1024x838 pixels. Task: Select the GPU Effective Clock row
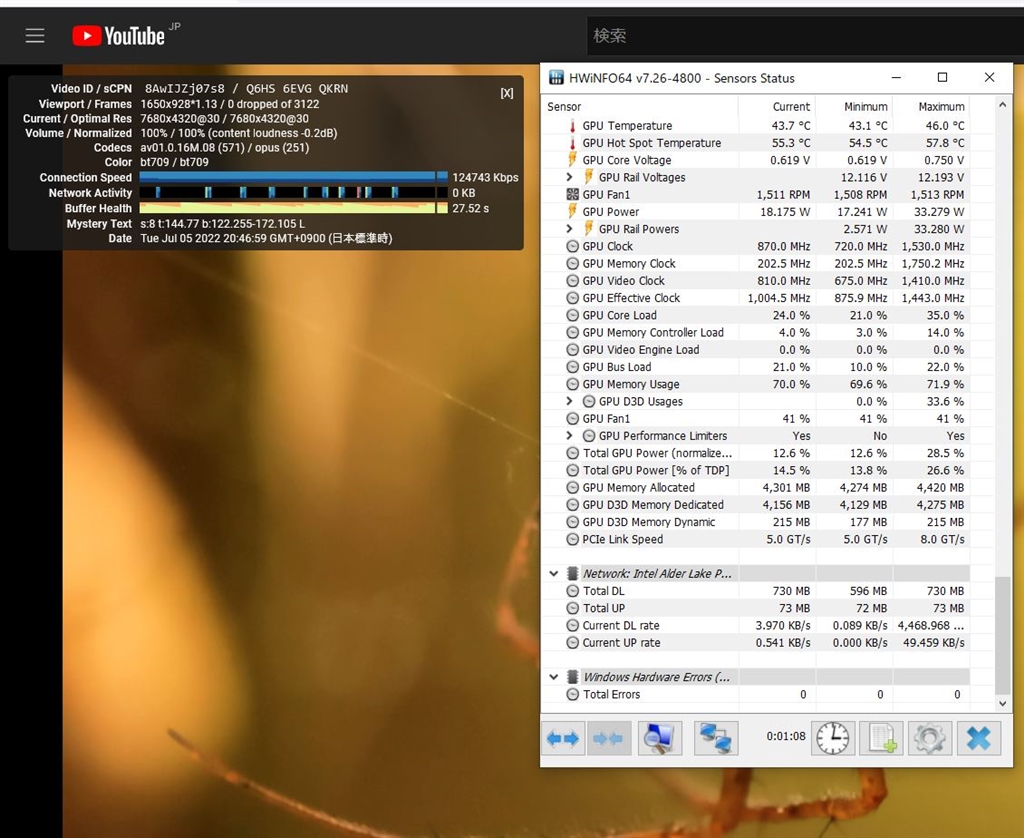tap(756, 298)
